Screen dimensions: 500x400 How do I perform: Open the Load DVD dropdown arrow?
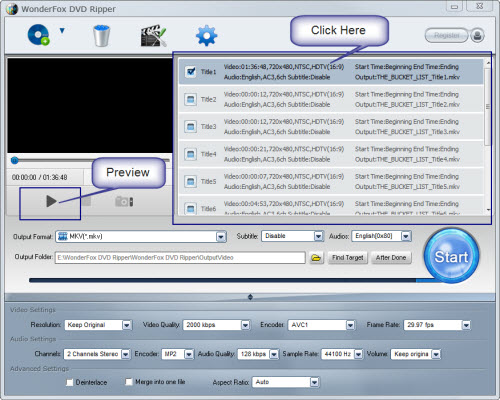(x=62, y=31)
